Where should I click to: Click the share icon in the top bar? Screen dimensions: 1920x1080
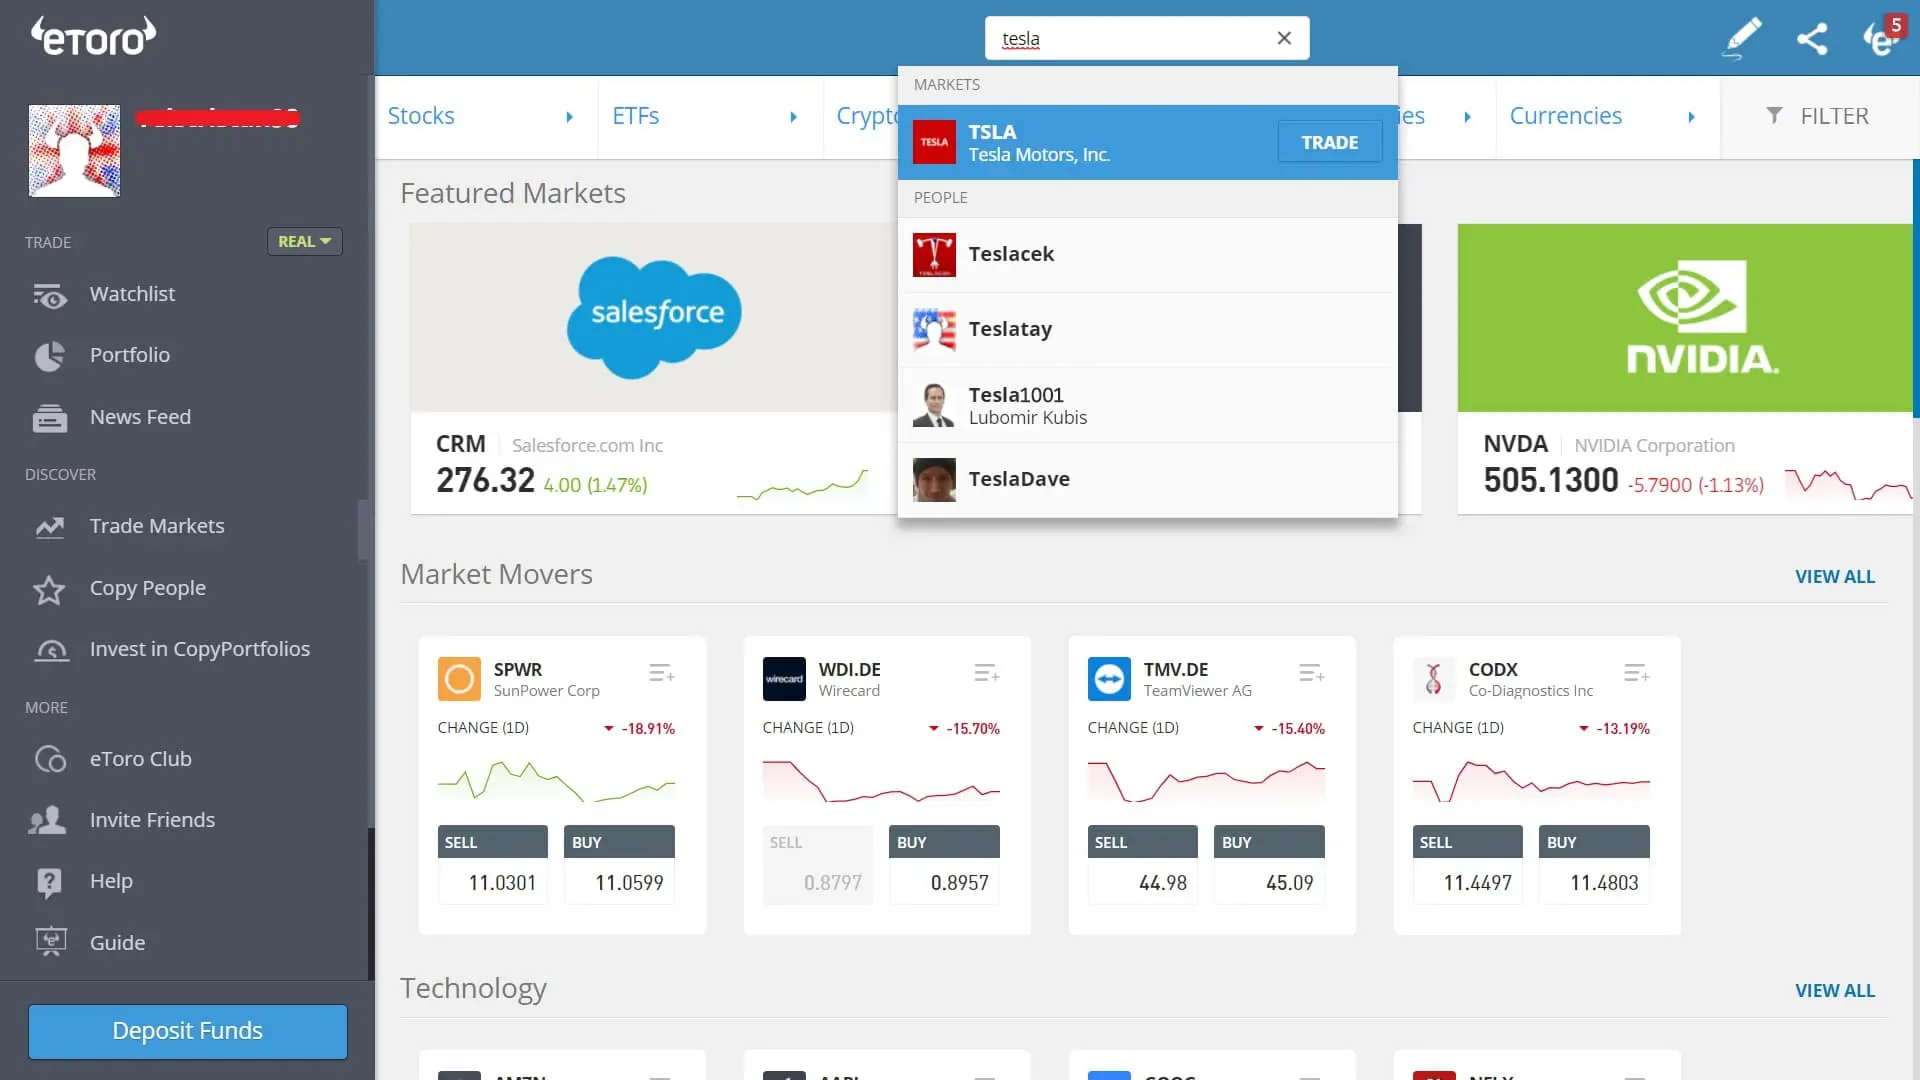click(1813, 38)
